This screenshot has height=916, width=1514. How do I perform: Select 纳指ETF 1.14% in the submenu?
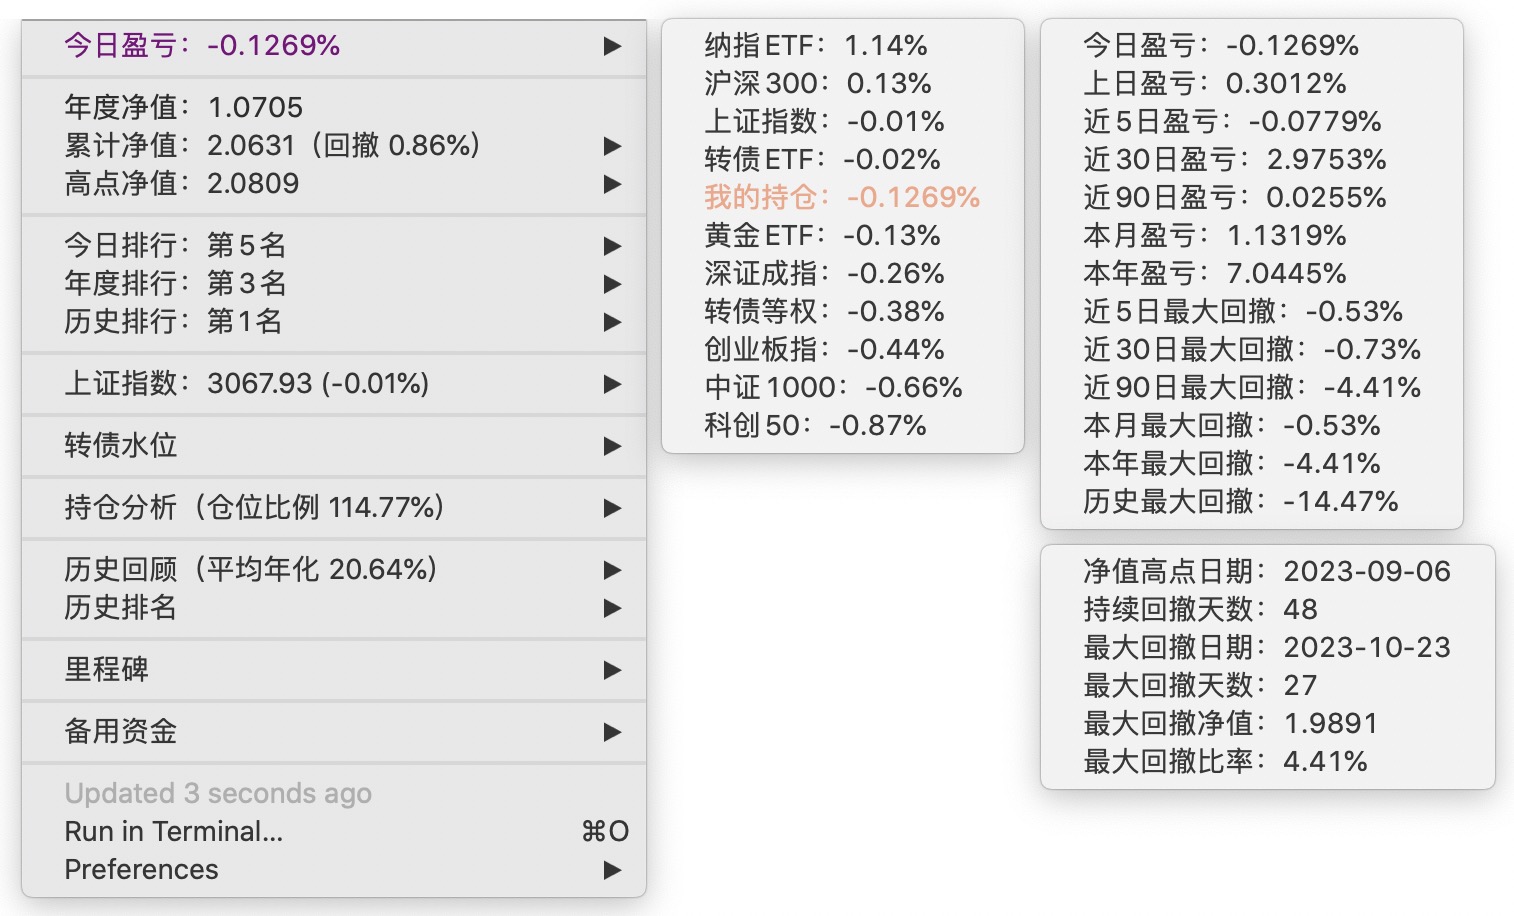pos(815,45)
